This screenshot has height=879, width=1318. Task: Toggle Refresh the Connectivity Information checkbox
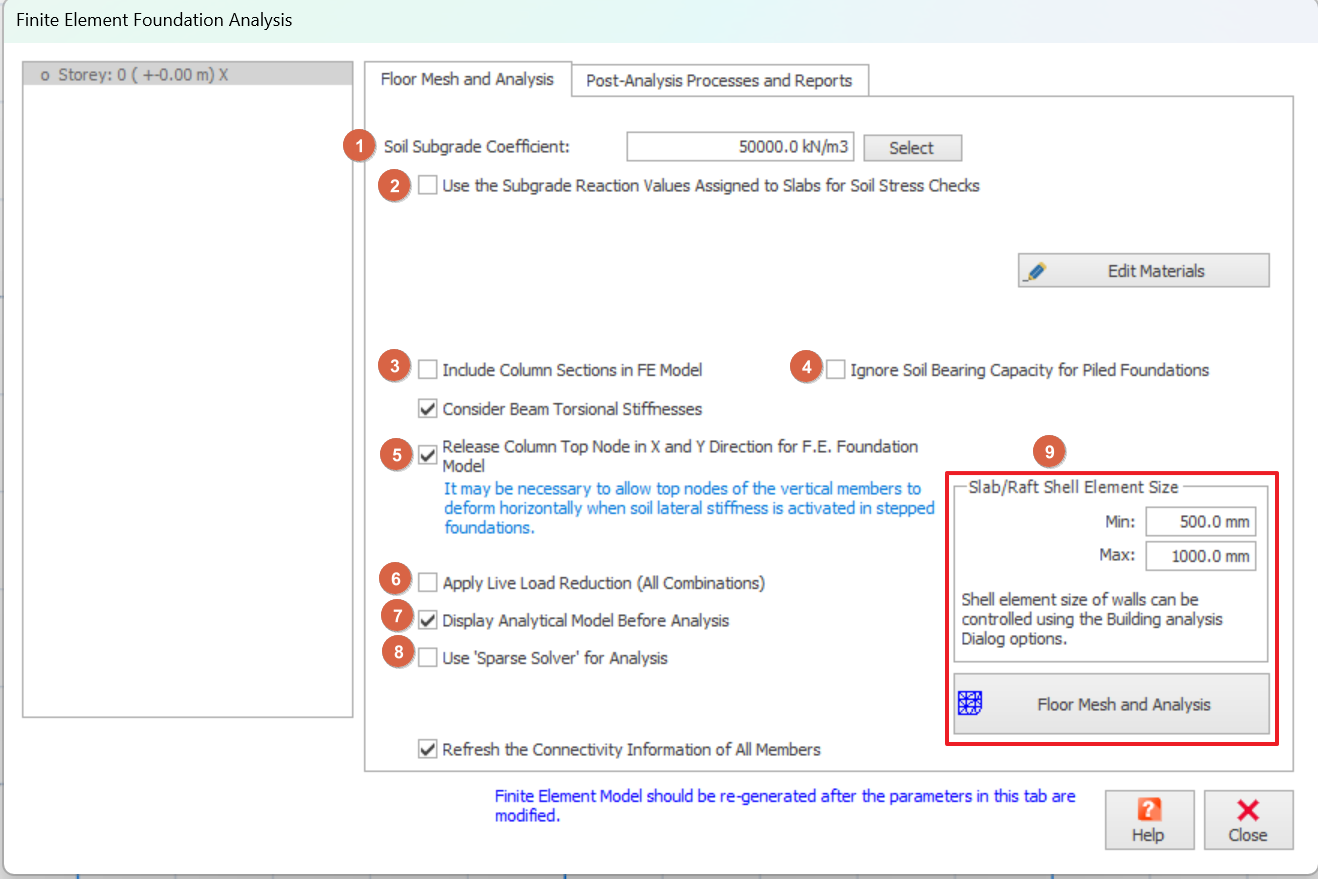[428, 749]
